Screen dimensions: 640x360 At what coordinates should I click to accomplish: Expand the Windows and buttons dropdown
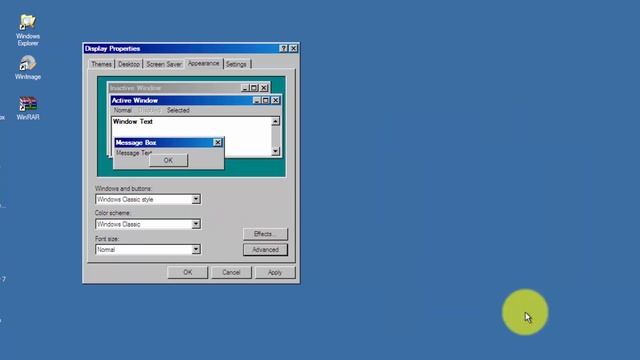pyautogui.click(x=196, y=199)
